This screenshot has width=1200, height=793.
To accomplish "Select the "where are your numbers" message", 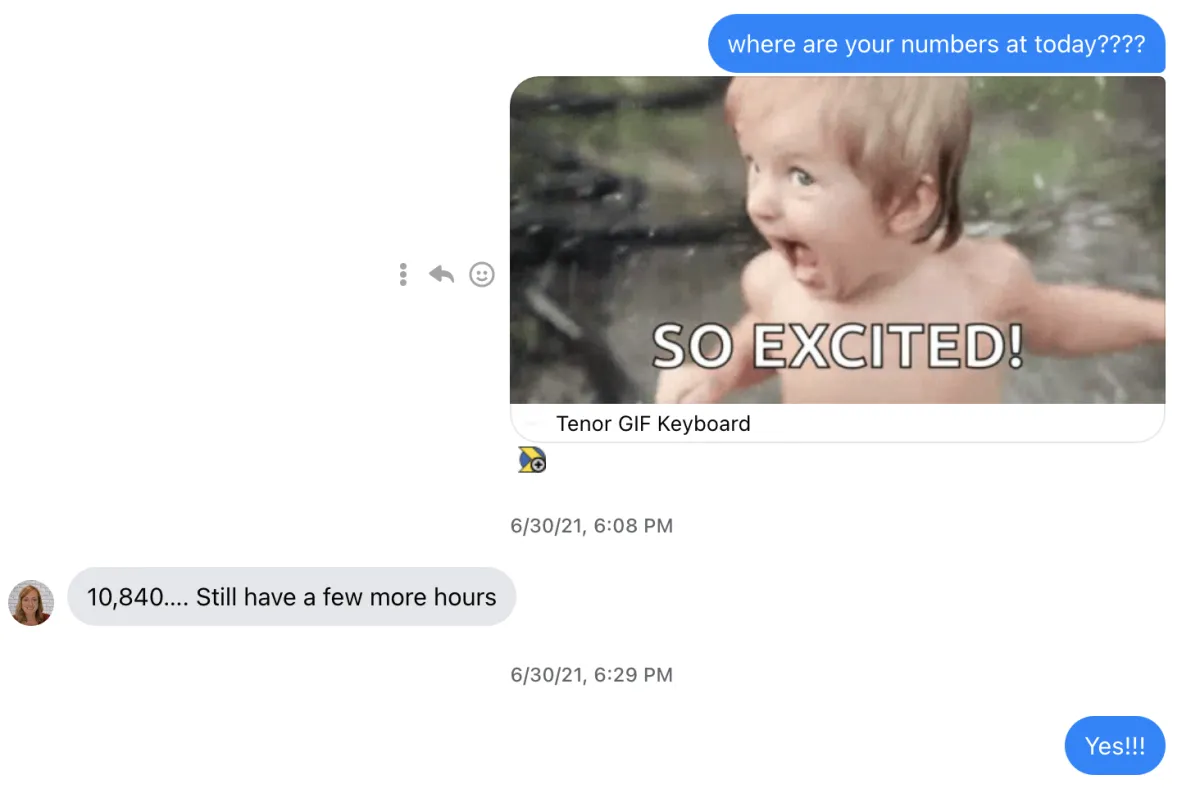I will point(936,44).
